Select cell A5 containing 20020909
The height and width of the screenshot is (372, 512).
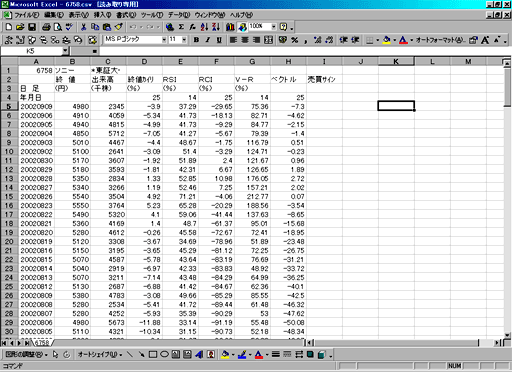click(36, 106)
